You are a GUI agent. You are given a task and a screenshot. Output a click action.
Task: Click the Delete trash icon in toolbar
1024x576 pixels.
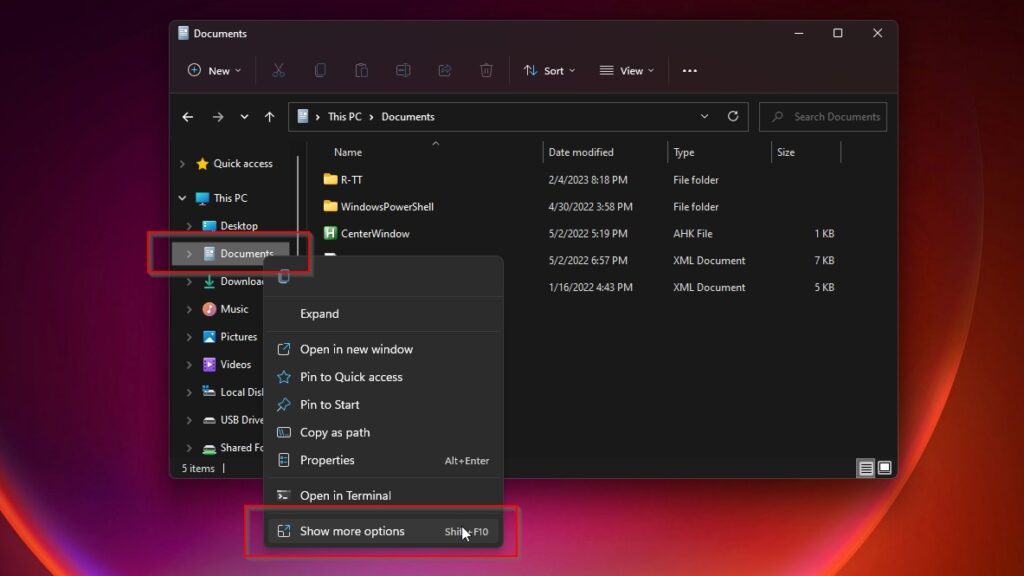click(x=486, y=71)
